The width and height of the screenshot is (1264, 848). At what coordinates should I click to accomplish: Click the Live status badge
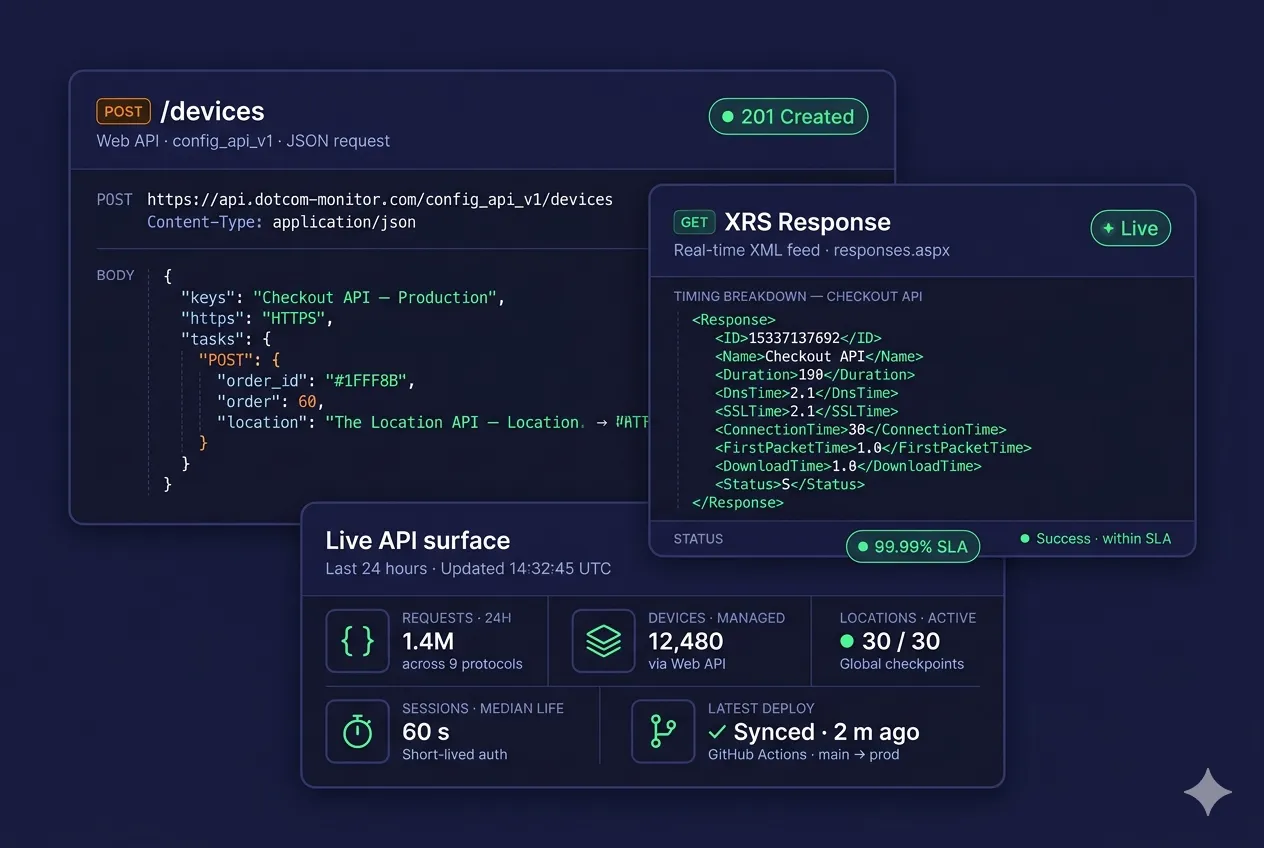(x=1130, y=228)
